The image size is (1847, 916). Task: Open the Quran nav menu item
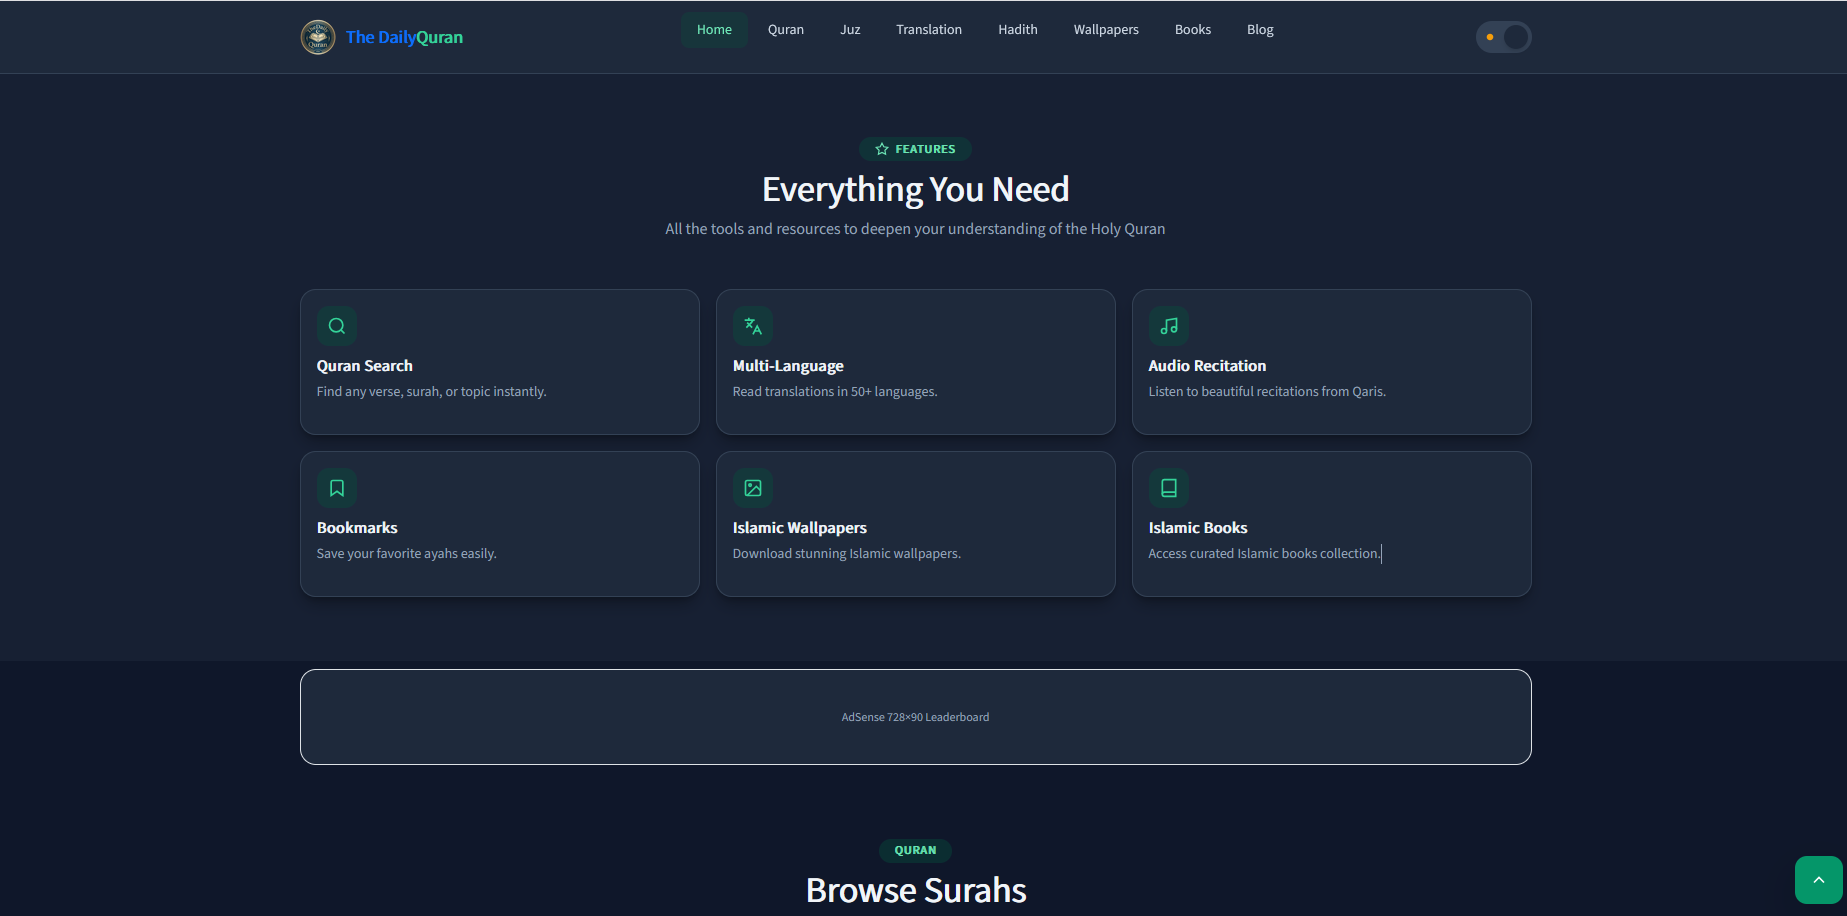coord(786,30)
